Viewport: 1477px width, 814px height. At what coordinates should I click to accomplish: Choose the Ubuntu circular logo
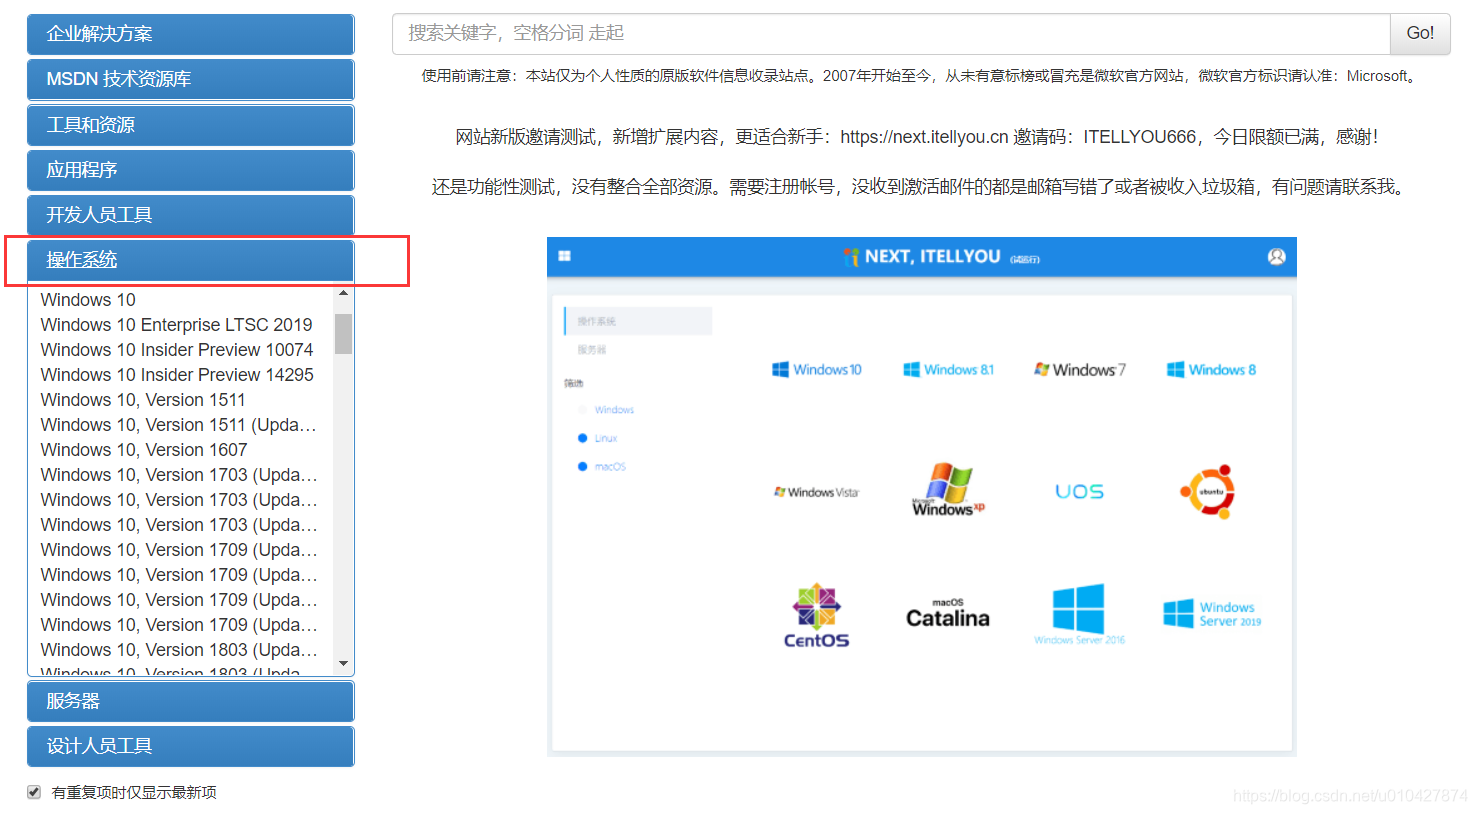point(1209,491)
